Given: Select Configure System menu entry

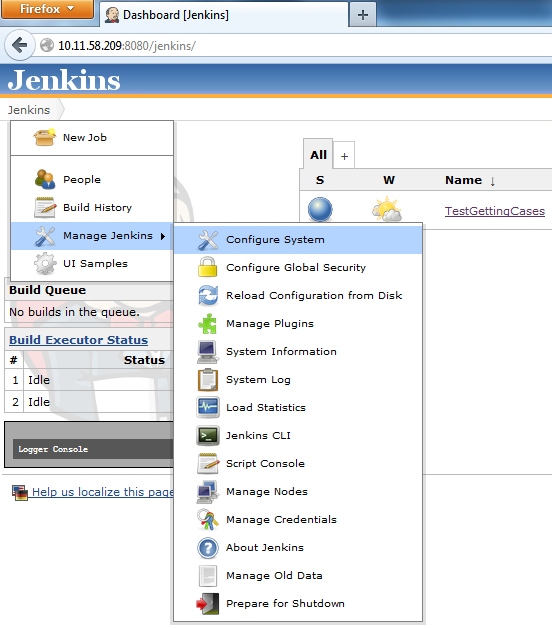Looking at the screenshot, I should 298,240.
